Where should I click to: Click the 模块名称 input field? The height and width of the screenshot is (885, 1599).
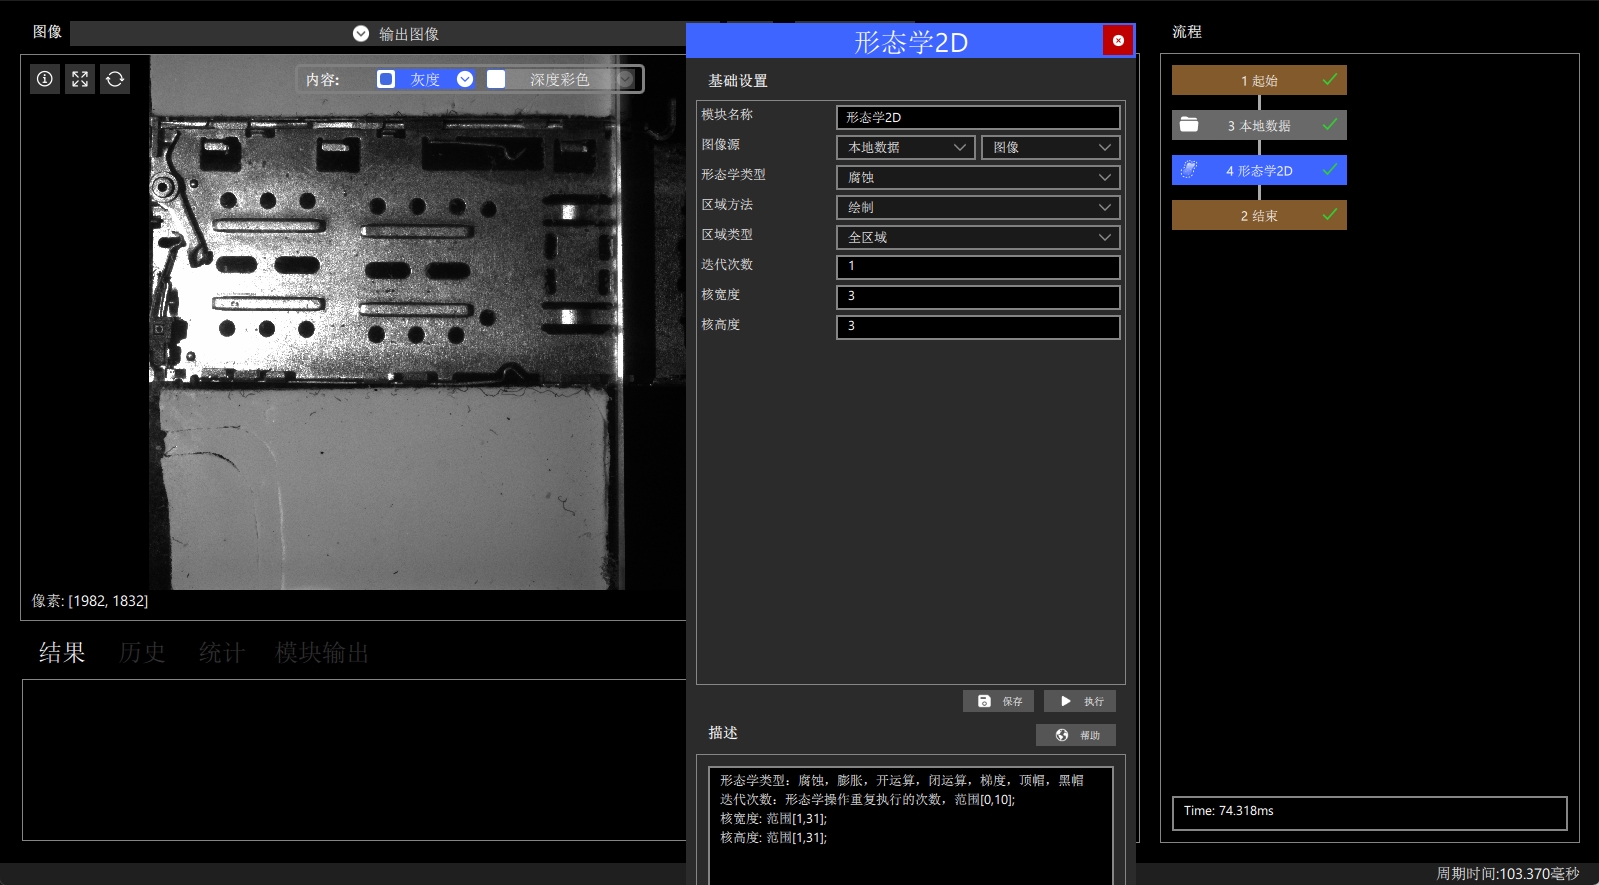point(978,117)
